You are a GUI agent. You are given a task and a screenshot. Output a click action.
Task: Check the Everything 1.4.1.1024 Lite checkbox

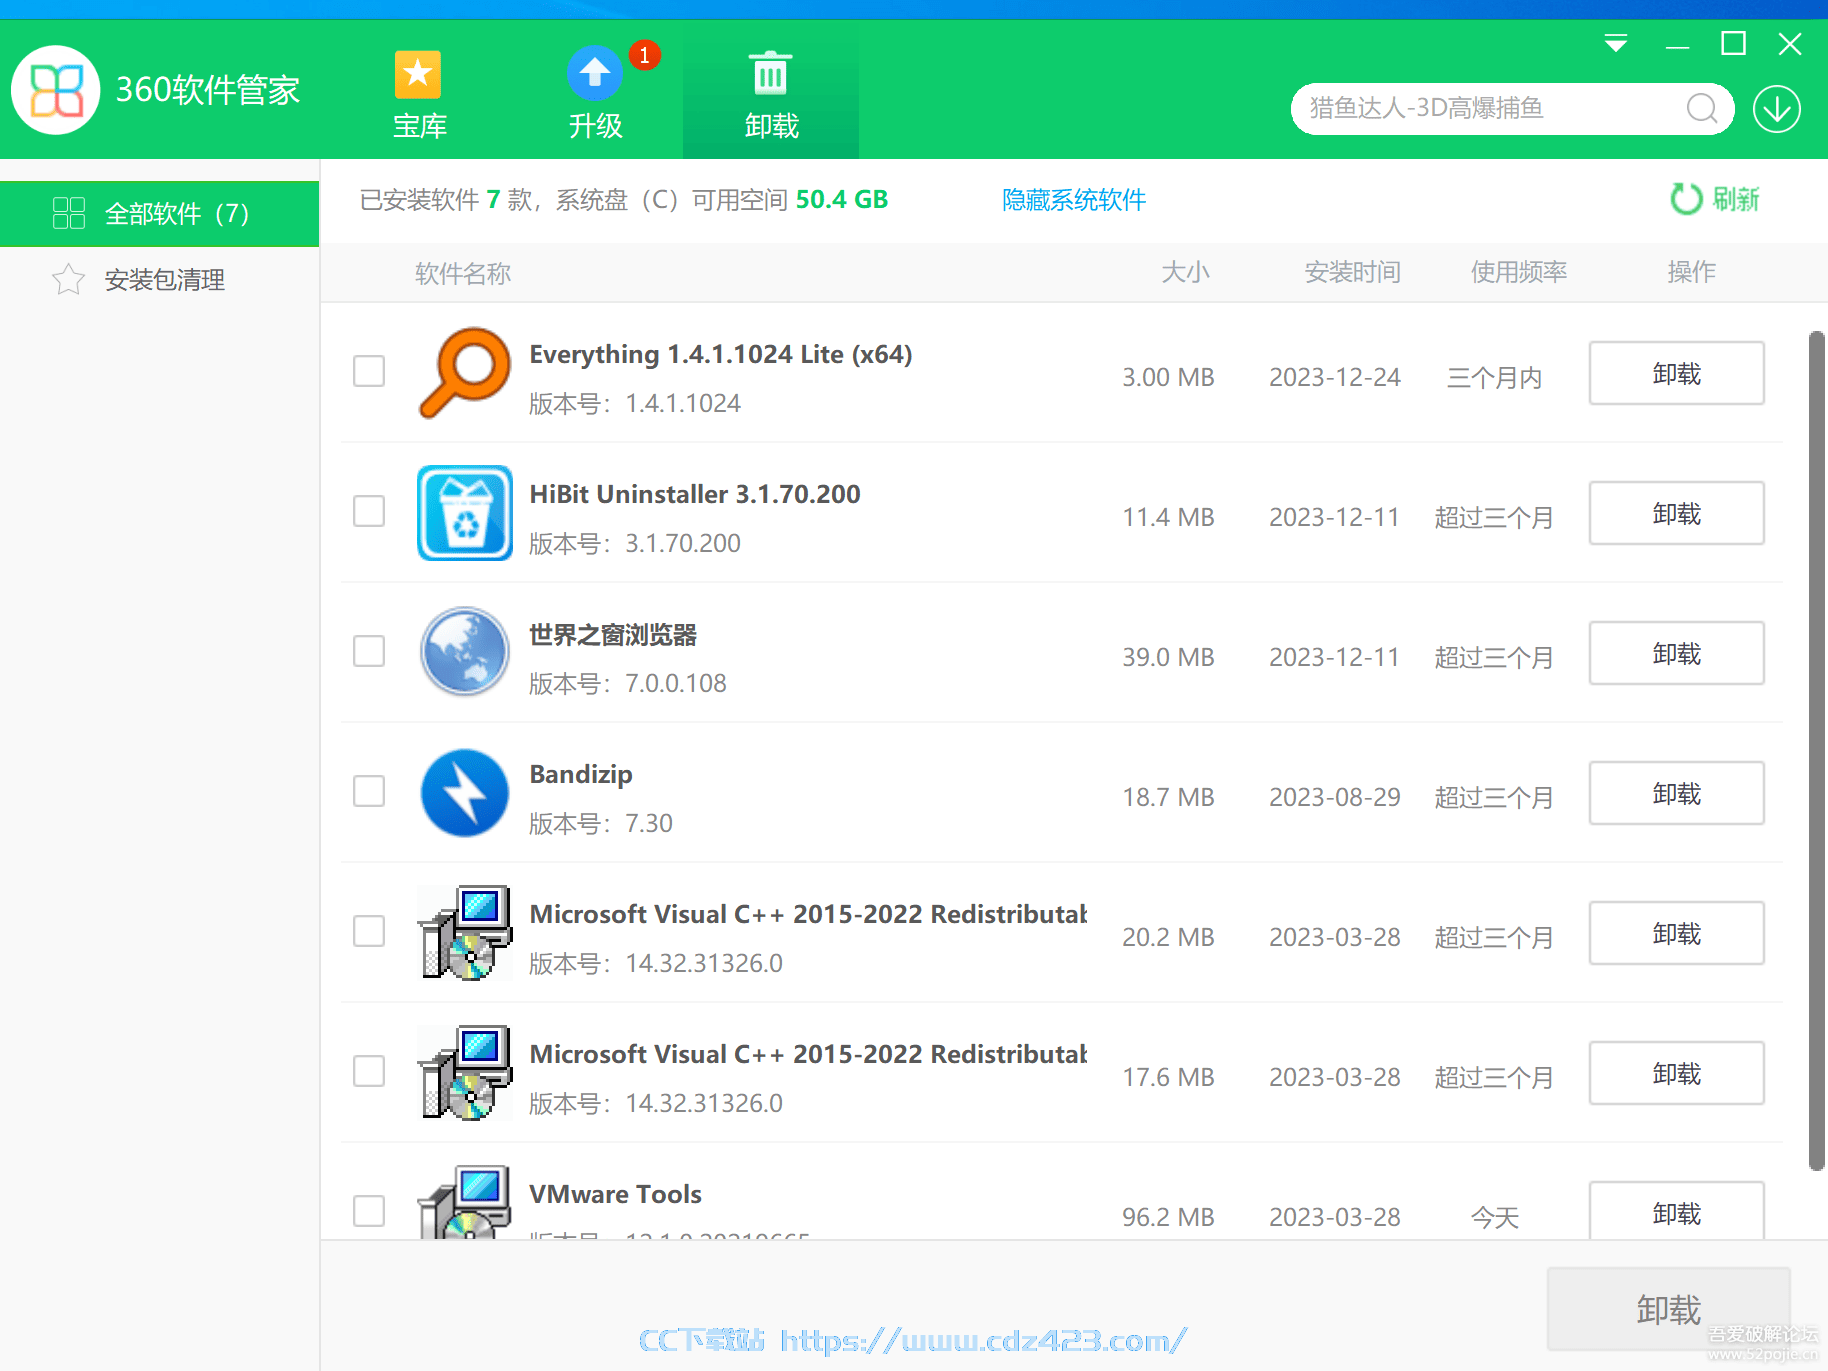369,371
